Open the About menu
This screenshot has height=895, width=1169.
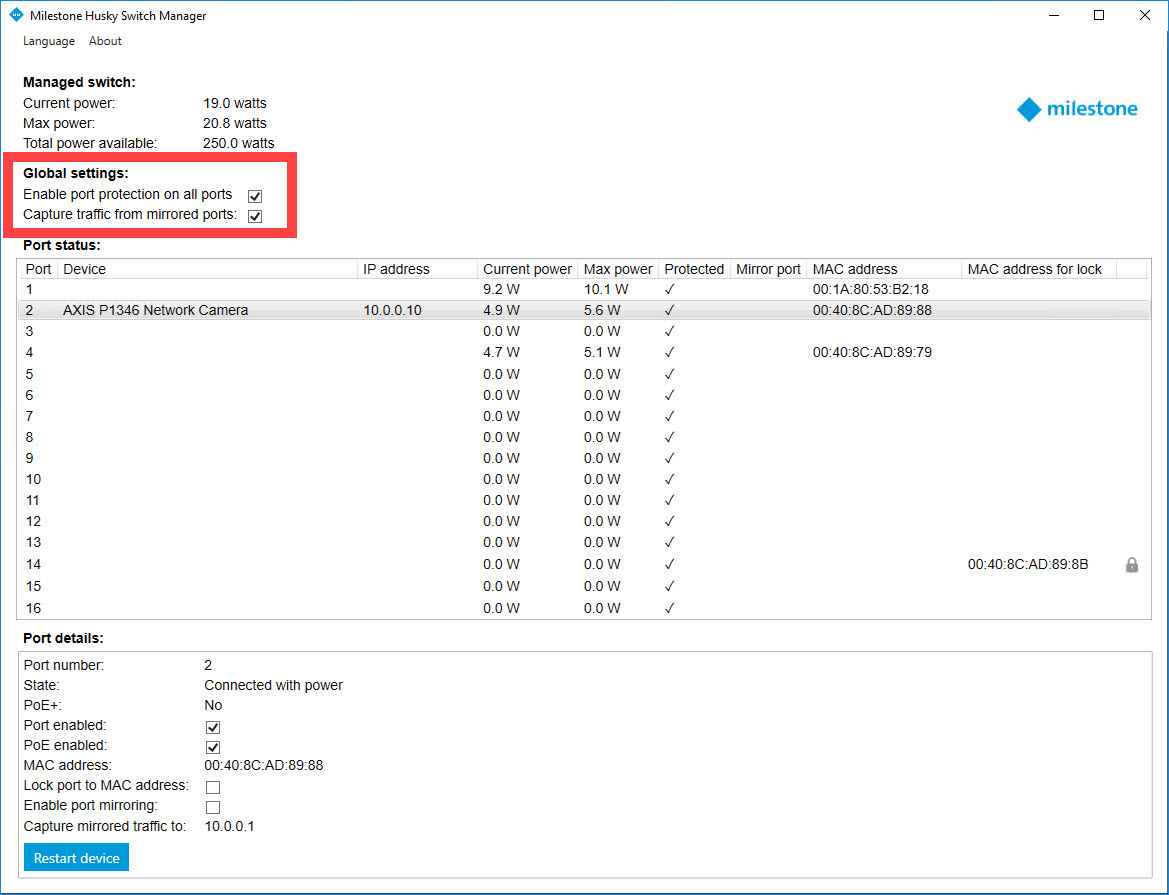point(105,41)
